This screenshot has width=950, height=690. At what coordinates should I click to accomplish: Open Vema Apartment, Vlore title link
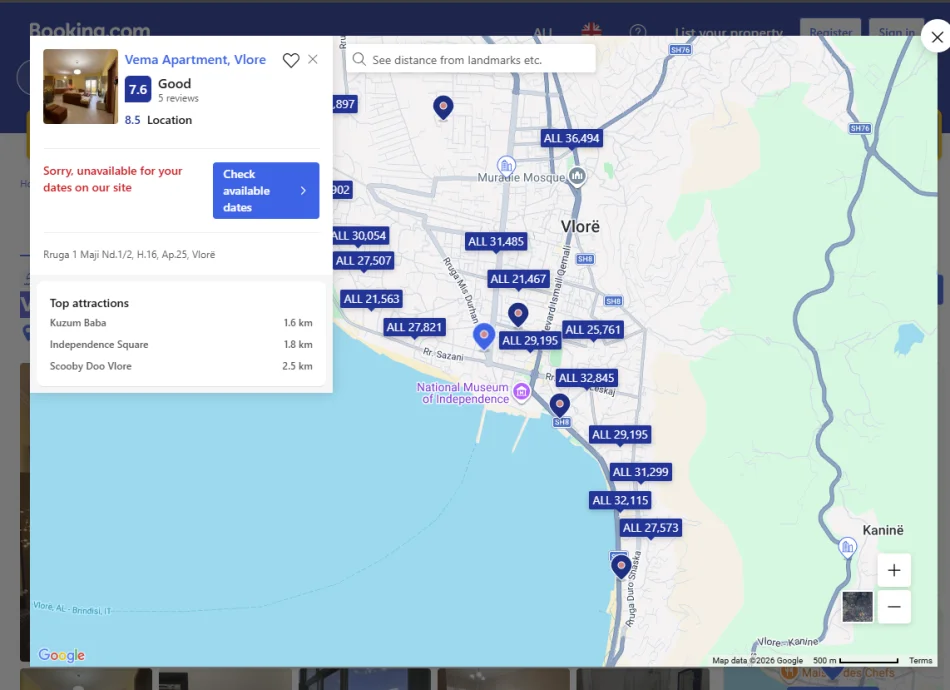click(195, 59)
